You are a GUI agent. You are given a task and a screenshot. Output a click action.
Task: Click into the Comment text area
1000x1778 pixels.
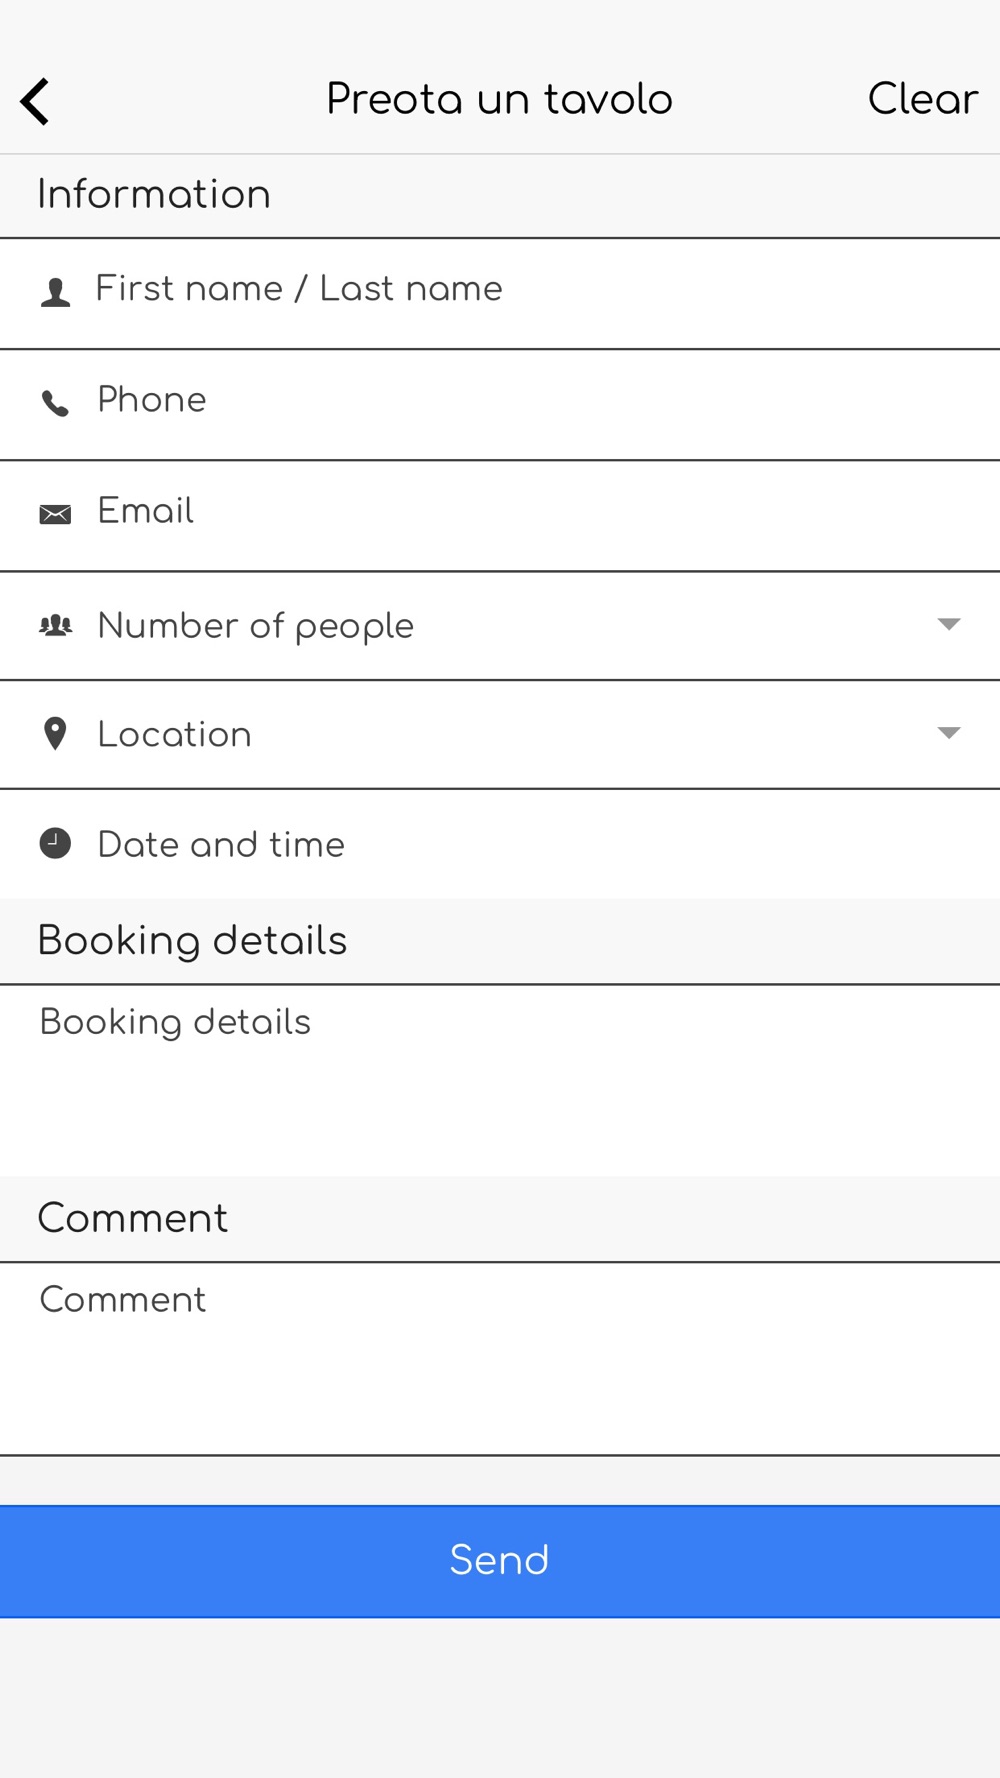pos(500,1358)
